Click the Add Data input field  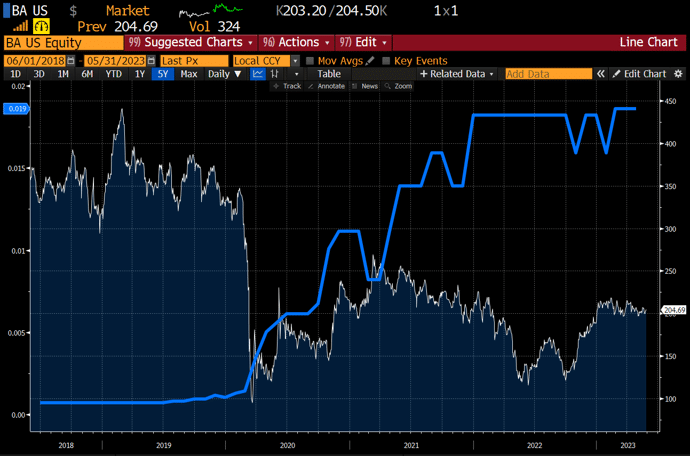pyautogui.click(x=548, y=74)
